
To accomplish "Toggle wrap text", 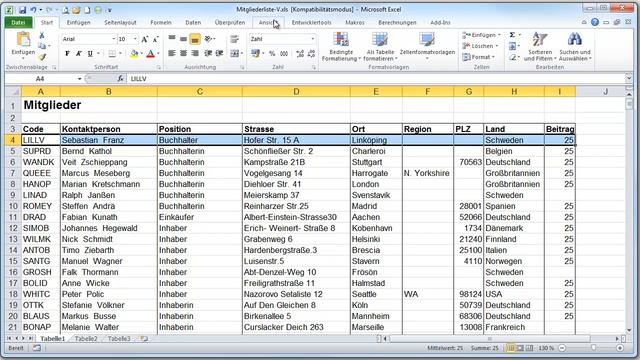I will pos(234,39).
